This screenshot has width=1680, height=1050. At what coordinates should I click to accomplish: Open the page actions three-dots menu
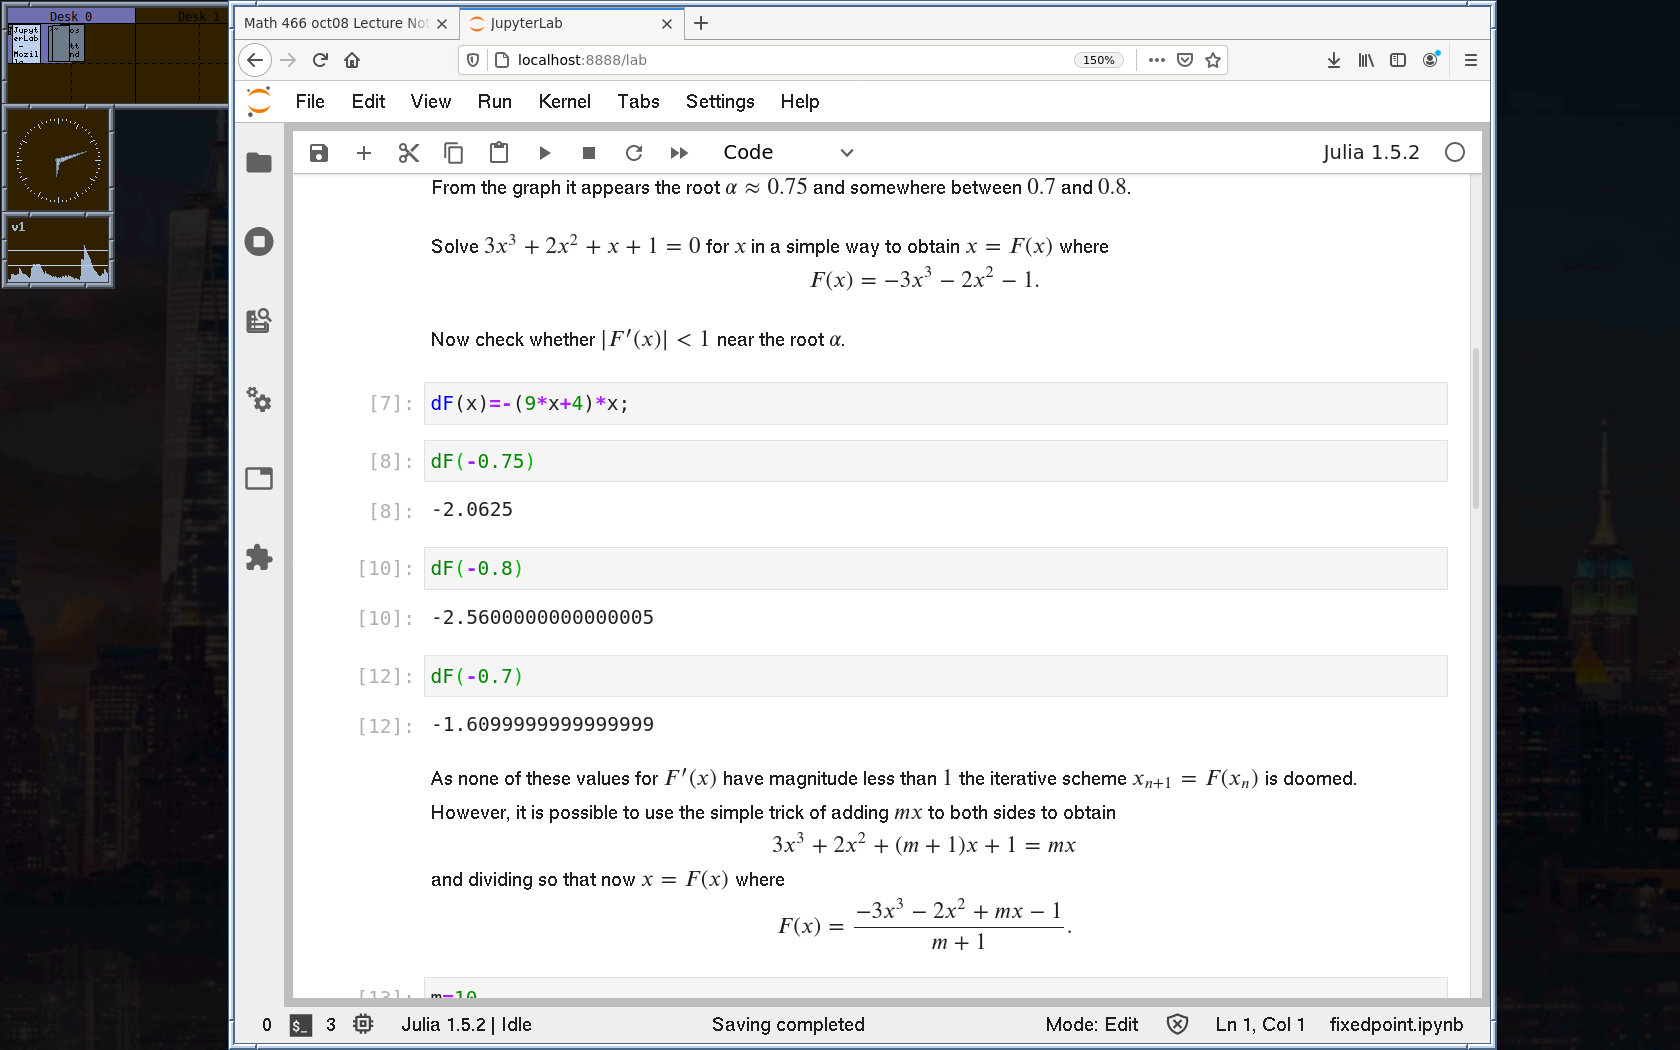point(1157,60)
